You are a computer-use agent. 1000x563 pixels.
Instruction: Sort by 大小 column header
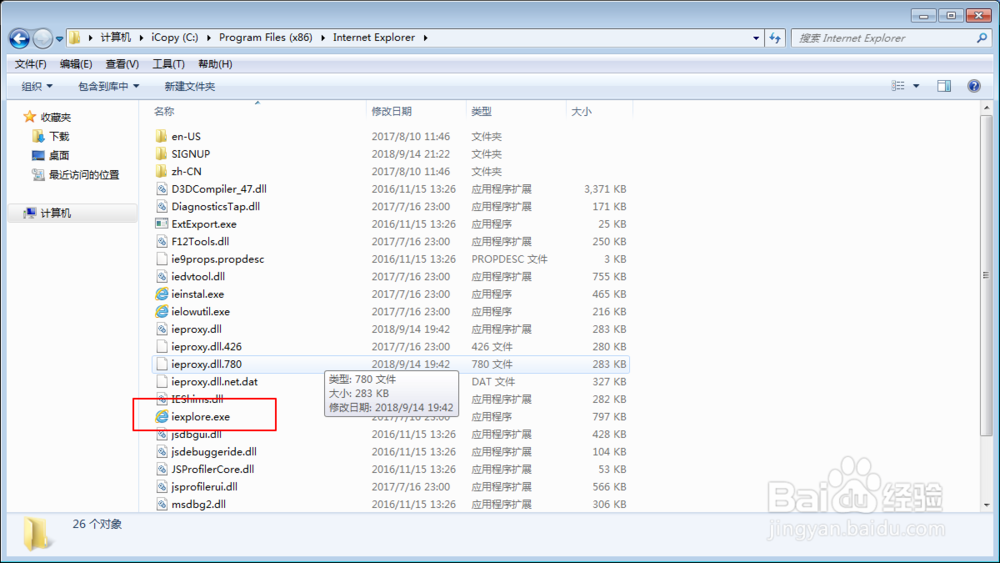click(581, 111)
